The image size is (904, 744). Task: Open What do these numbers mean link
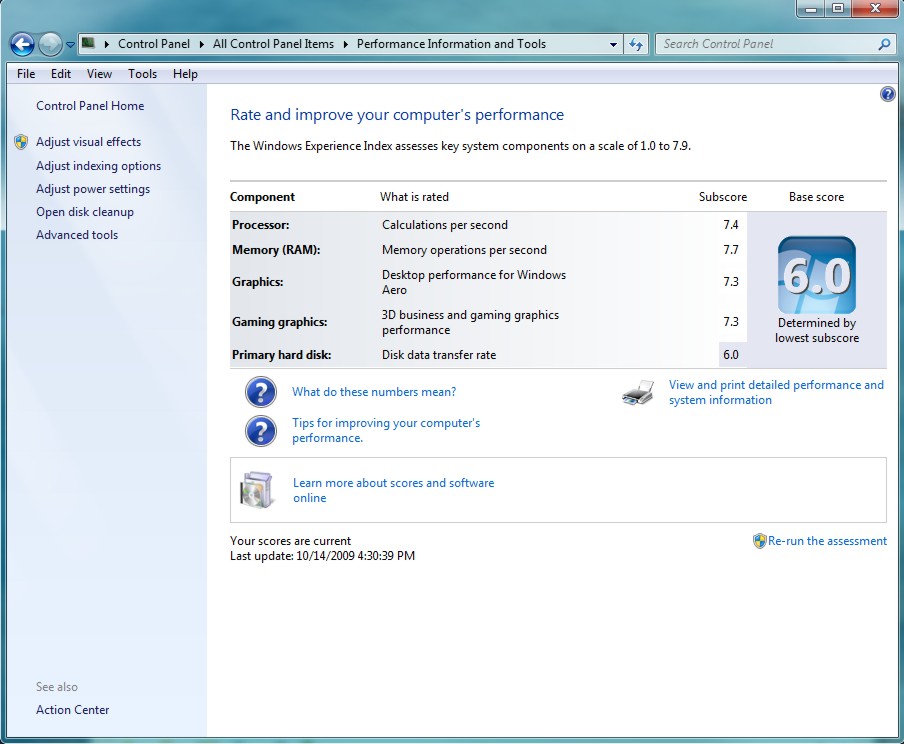(374, 392)
